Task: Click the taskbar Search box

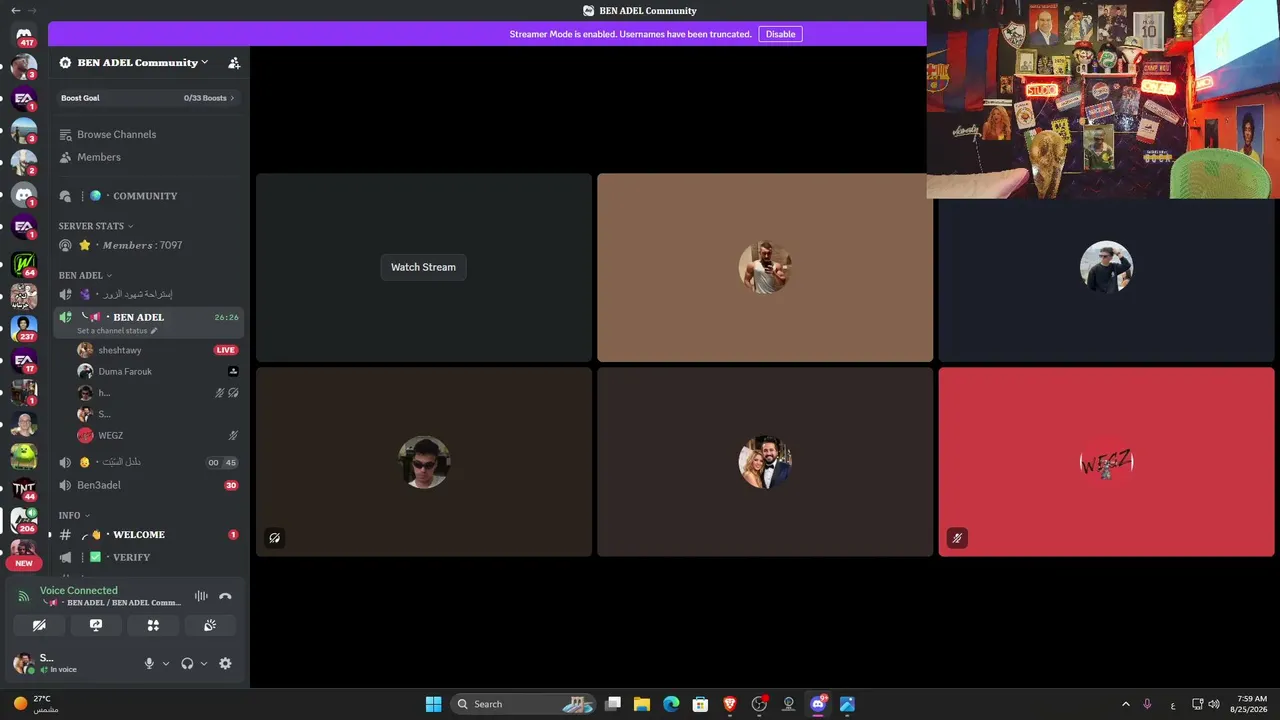Action: point(522,704)
